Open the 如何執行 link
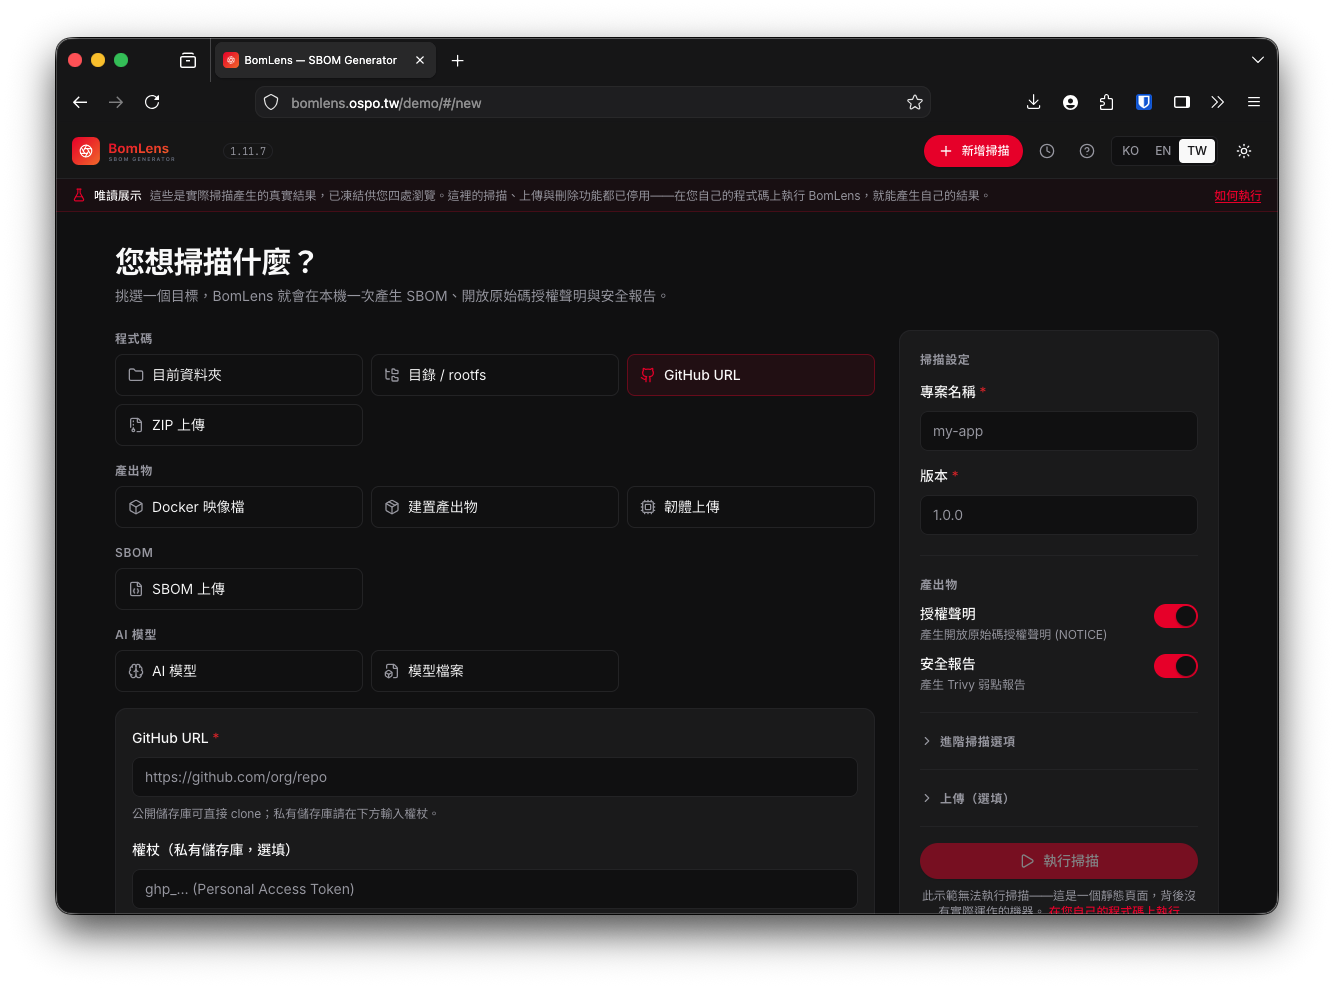Image resolution: width=1334 pixels, height=988 pixels. [x=1238, y=196]
